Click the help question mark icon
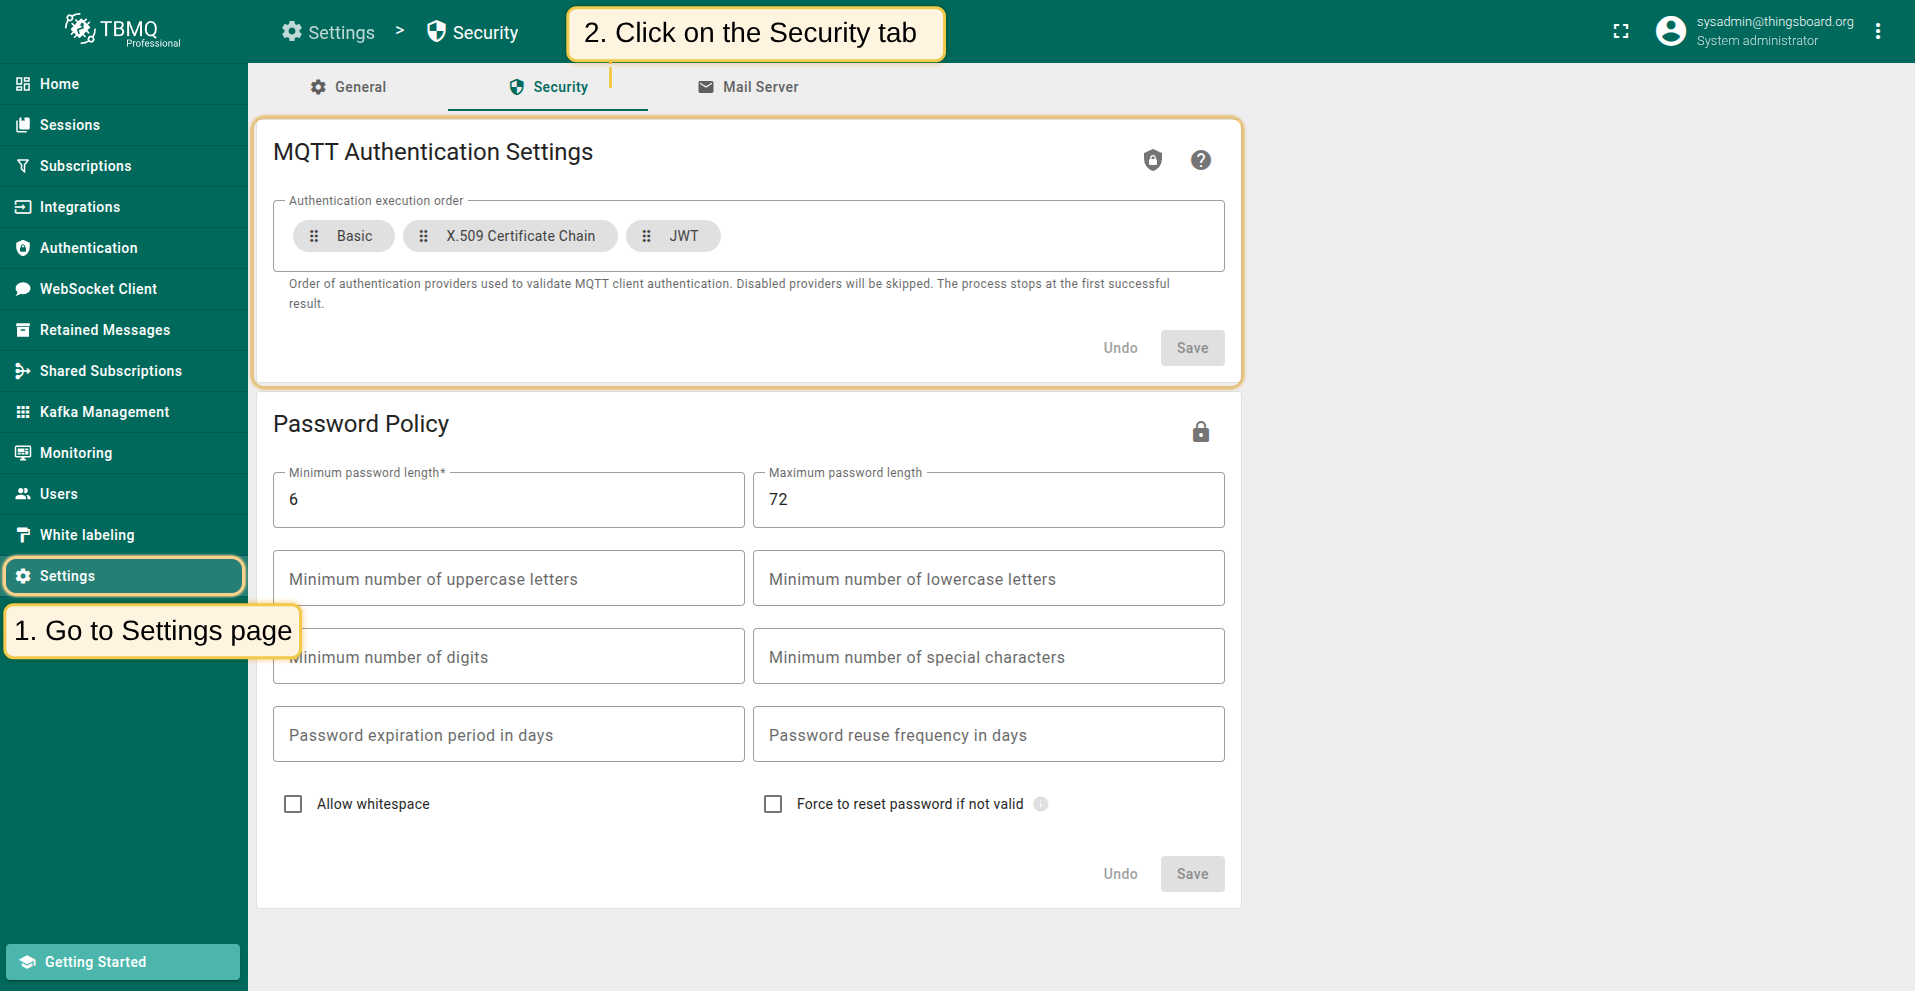This screenshot has width=1915, height=991. (x=1201, y=160)
